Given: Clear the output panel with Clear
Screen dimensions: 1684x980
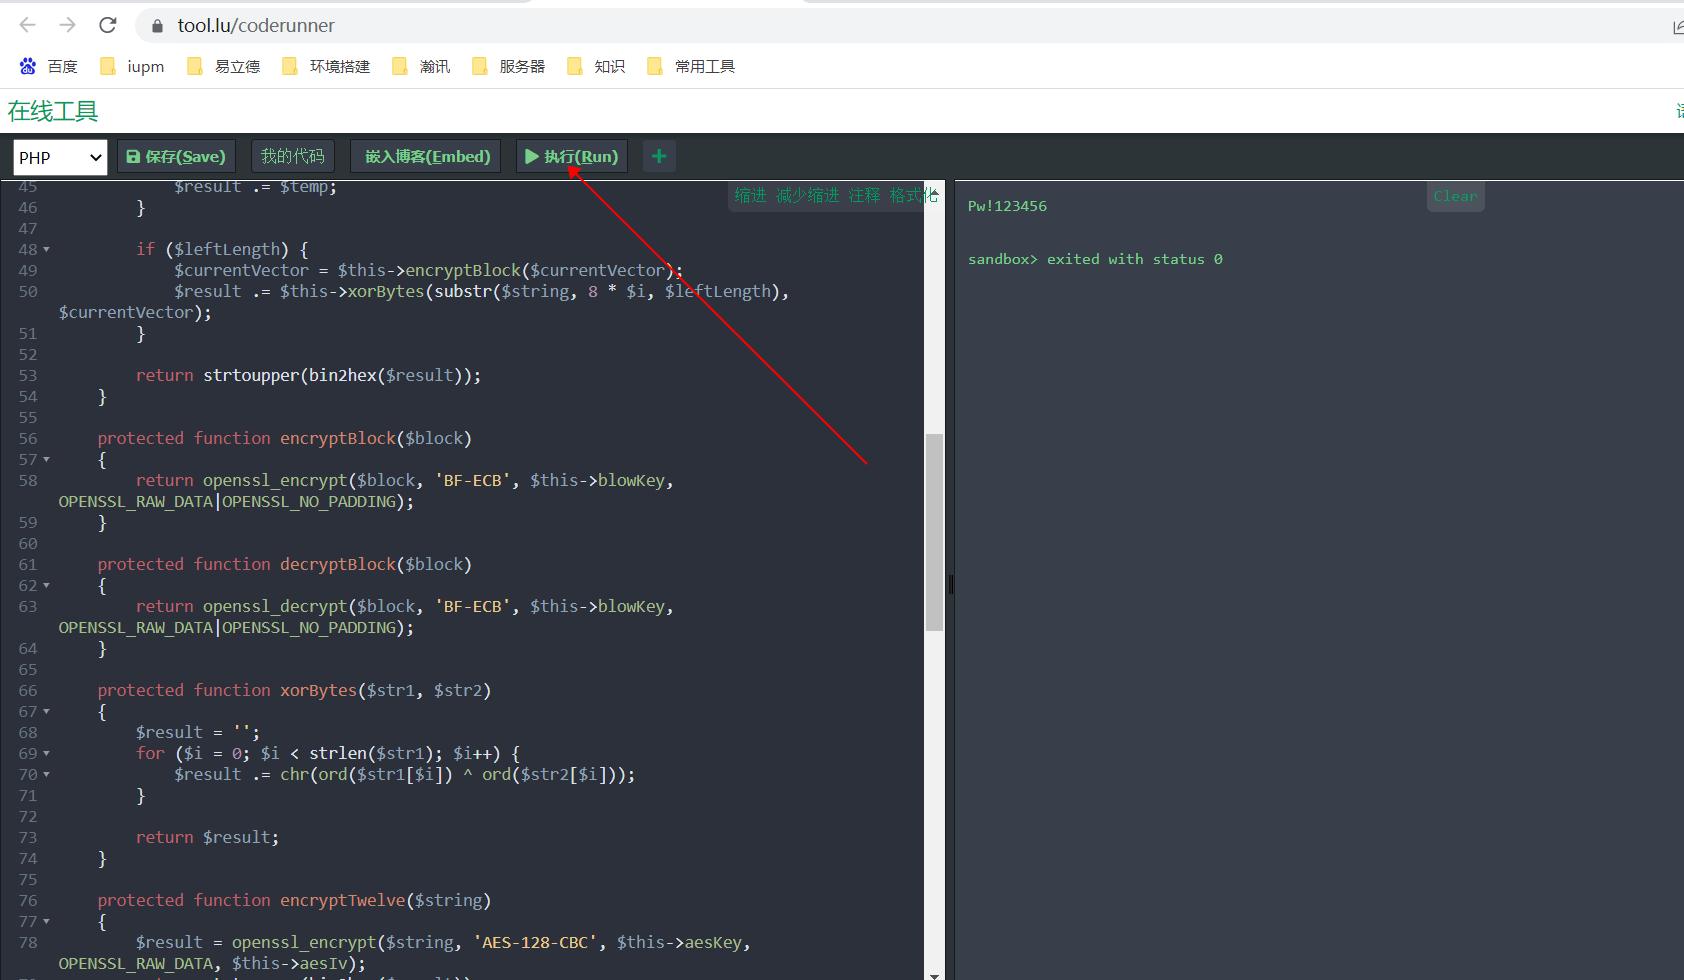Looking at the screenshot, I should [x=1455, y=196].
